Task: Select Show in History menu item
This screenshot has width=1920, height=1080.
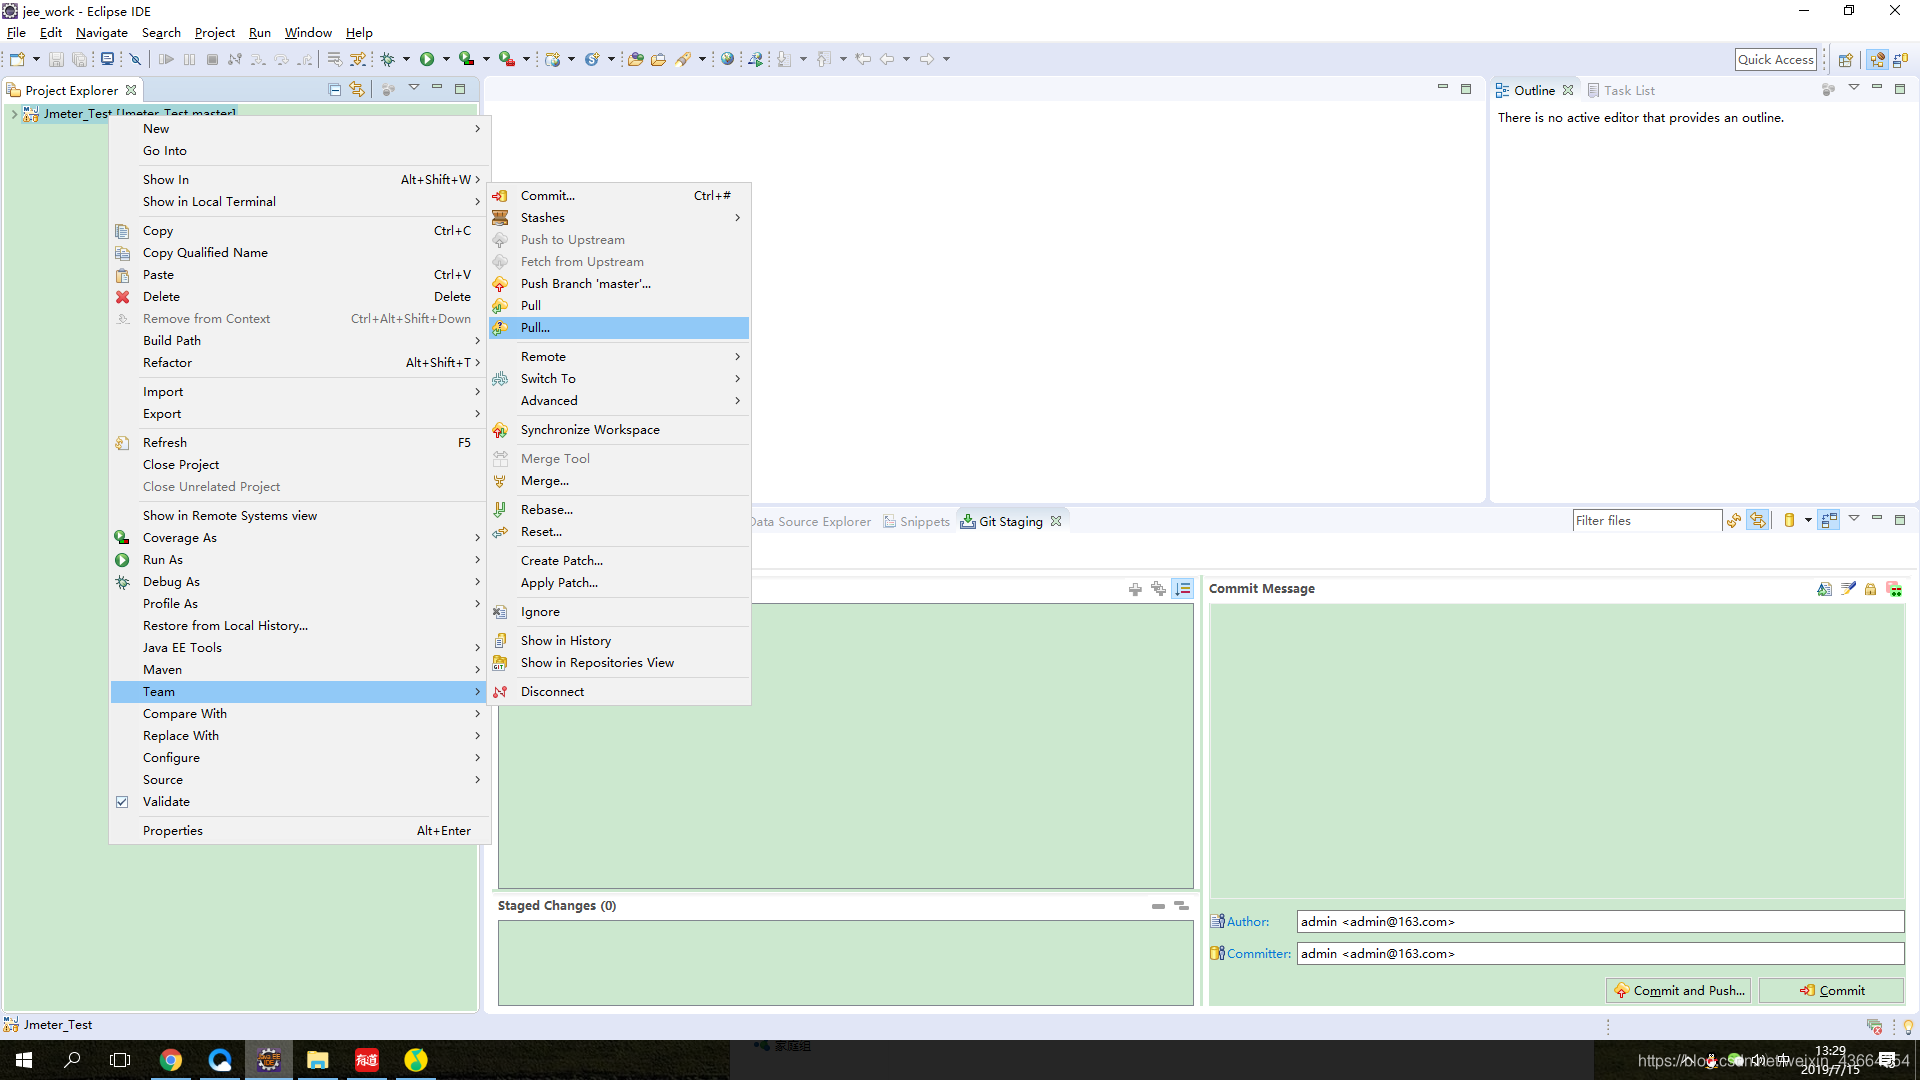Action: 620,641
